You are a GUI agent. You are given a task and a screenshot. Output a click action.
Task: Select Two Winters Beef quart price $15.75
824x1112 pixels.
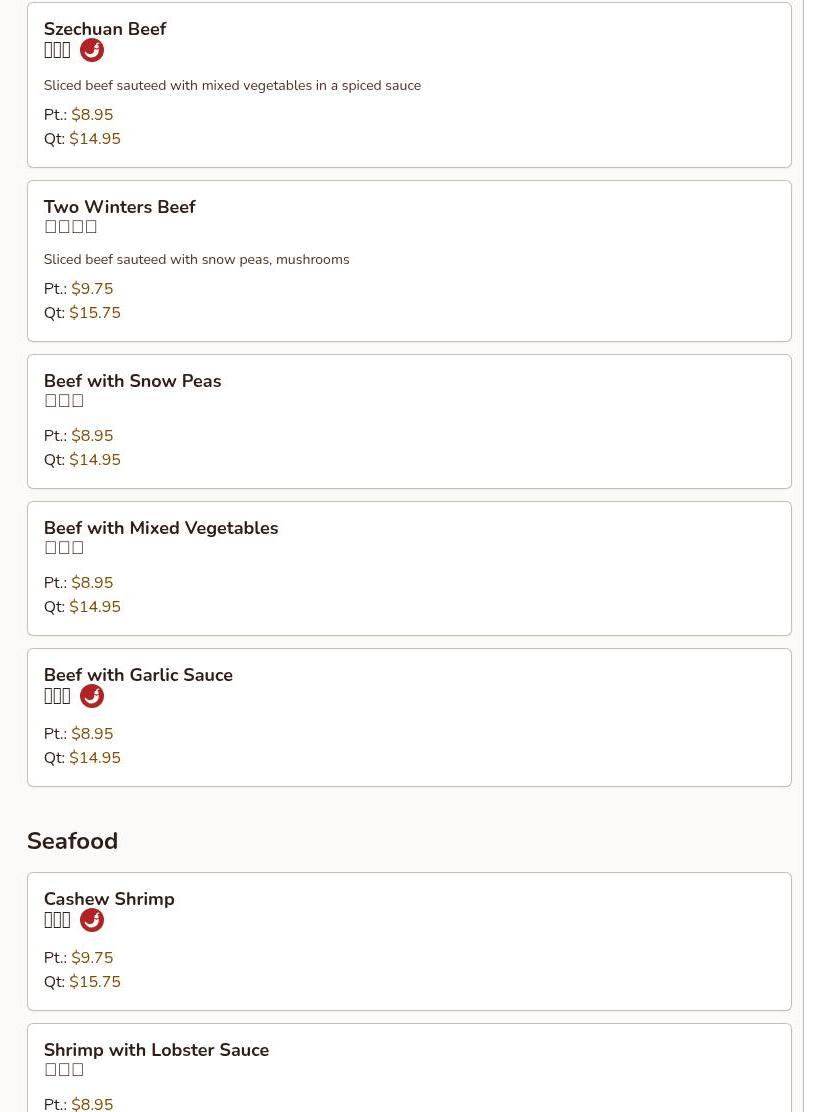pyautogui.click(x=95, y=313)
